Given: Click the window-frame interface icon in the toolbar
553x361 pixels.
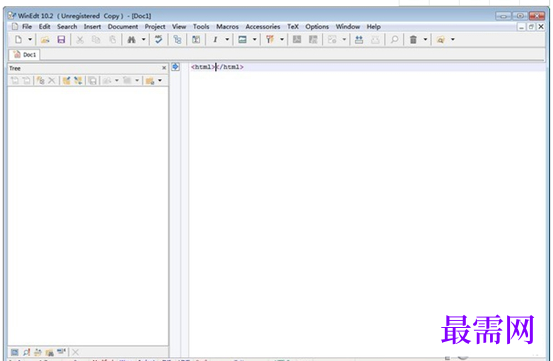Looking at the screenshot, I should (x=242, y=39).
